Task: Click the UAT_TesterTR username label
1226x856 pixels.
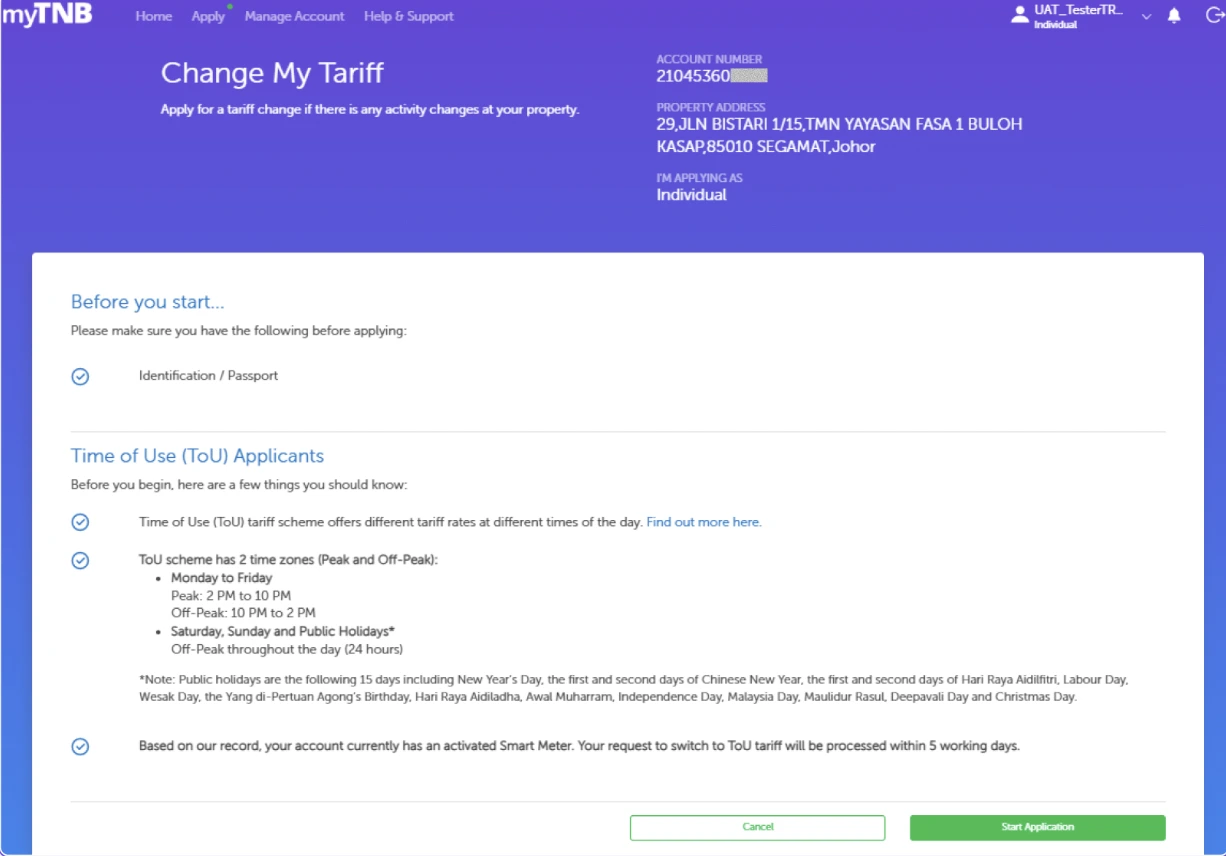Action: (1079, 11)
